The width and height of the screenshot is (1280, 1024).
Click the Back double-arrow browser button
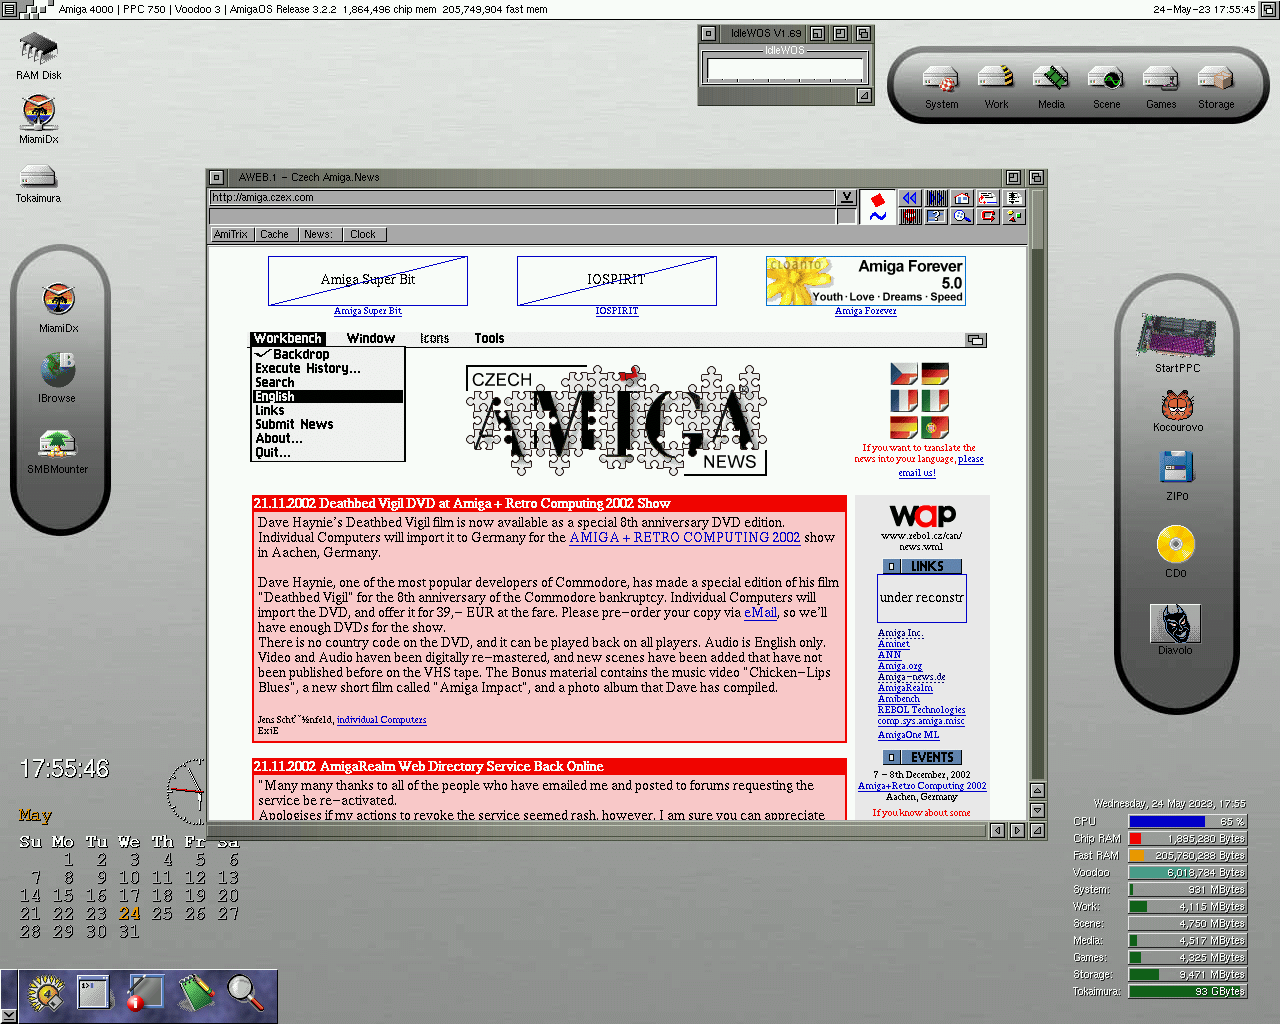pyautogui.click(x=909, y=198)
